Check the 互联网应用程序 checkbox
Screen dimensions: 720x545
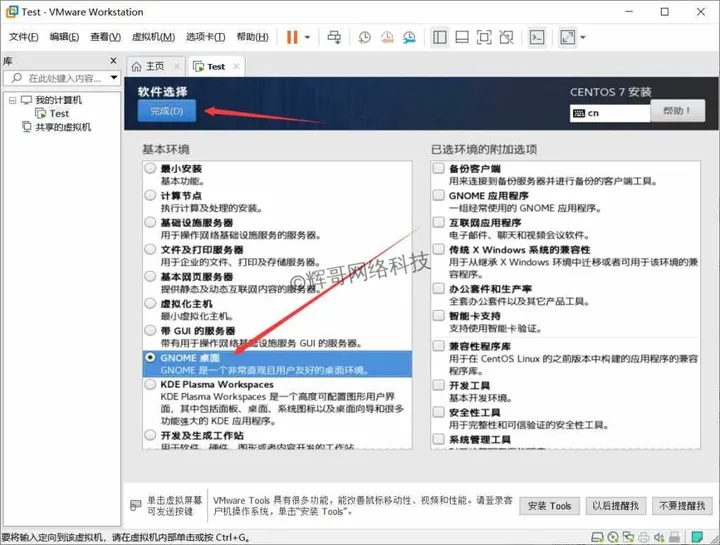(x=439, y=223)
